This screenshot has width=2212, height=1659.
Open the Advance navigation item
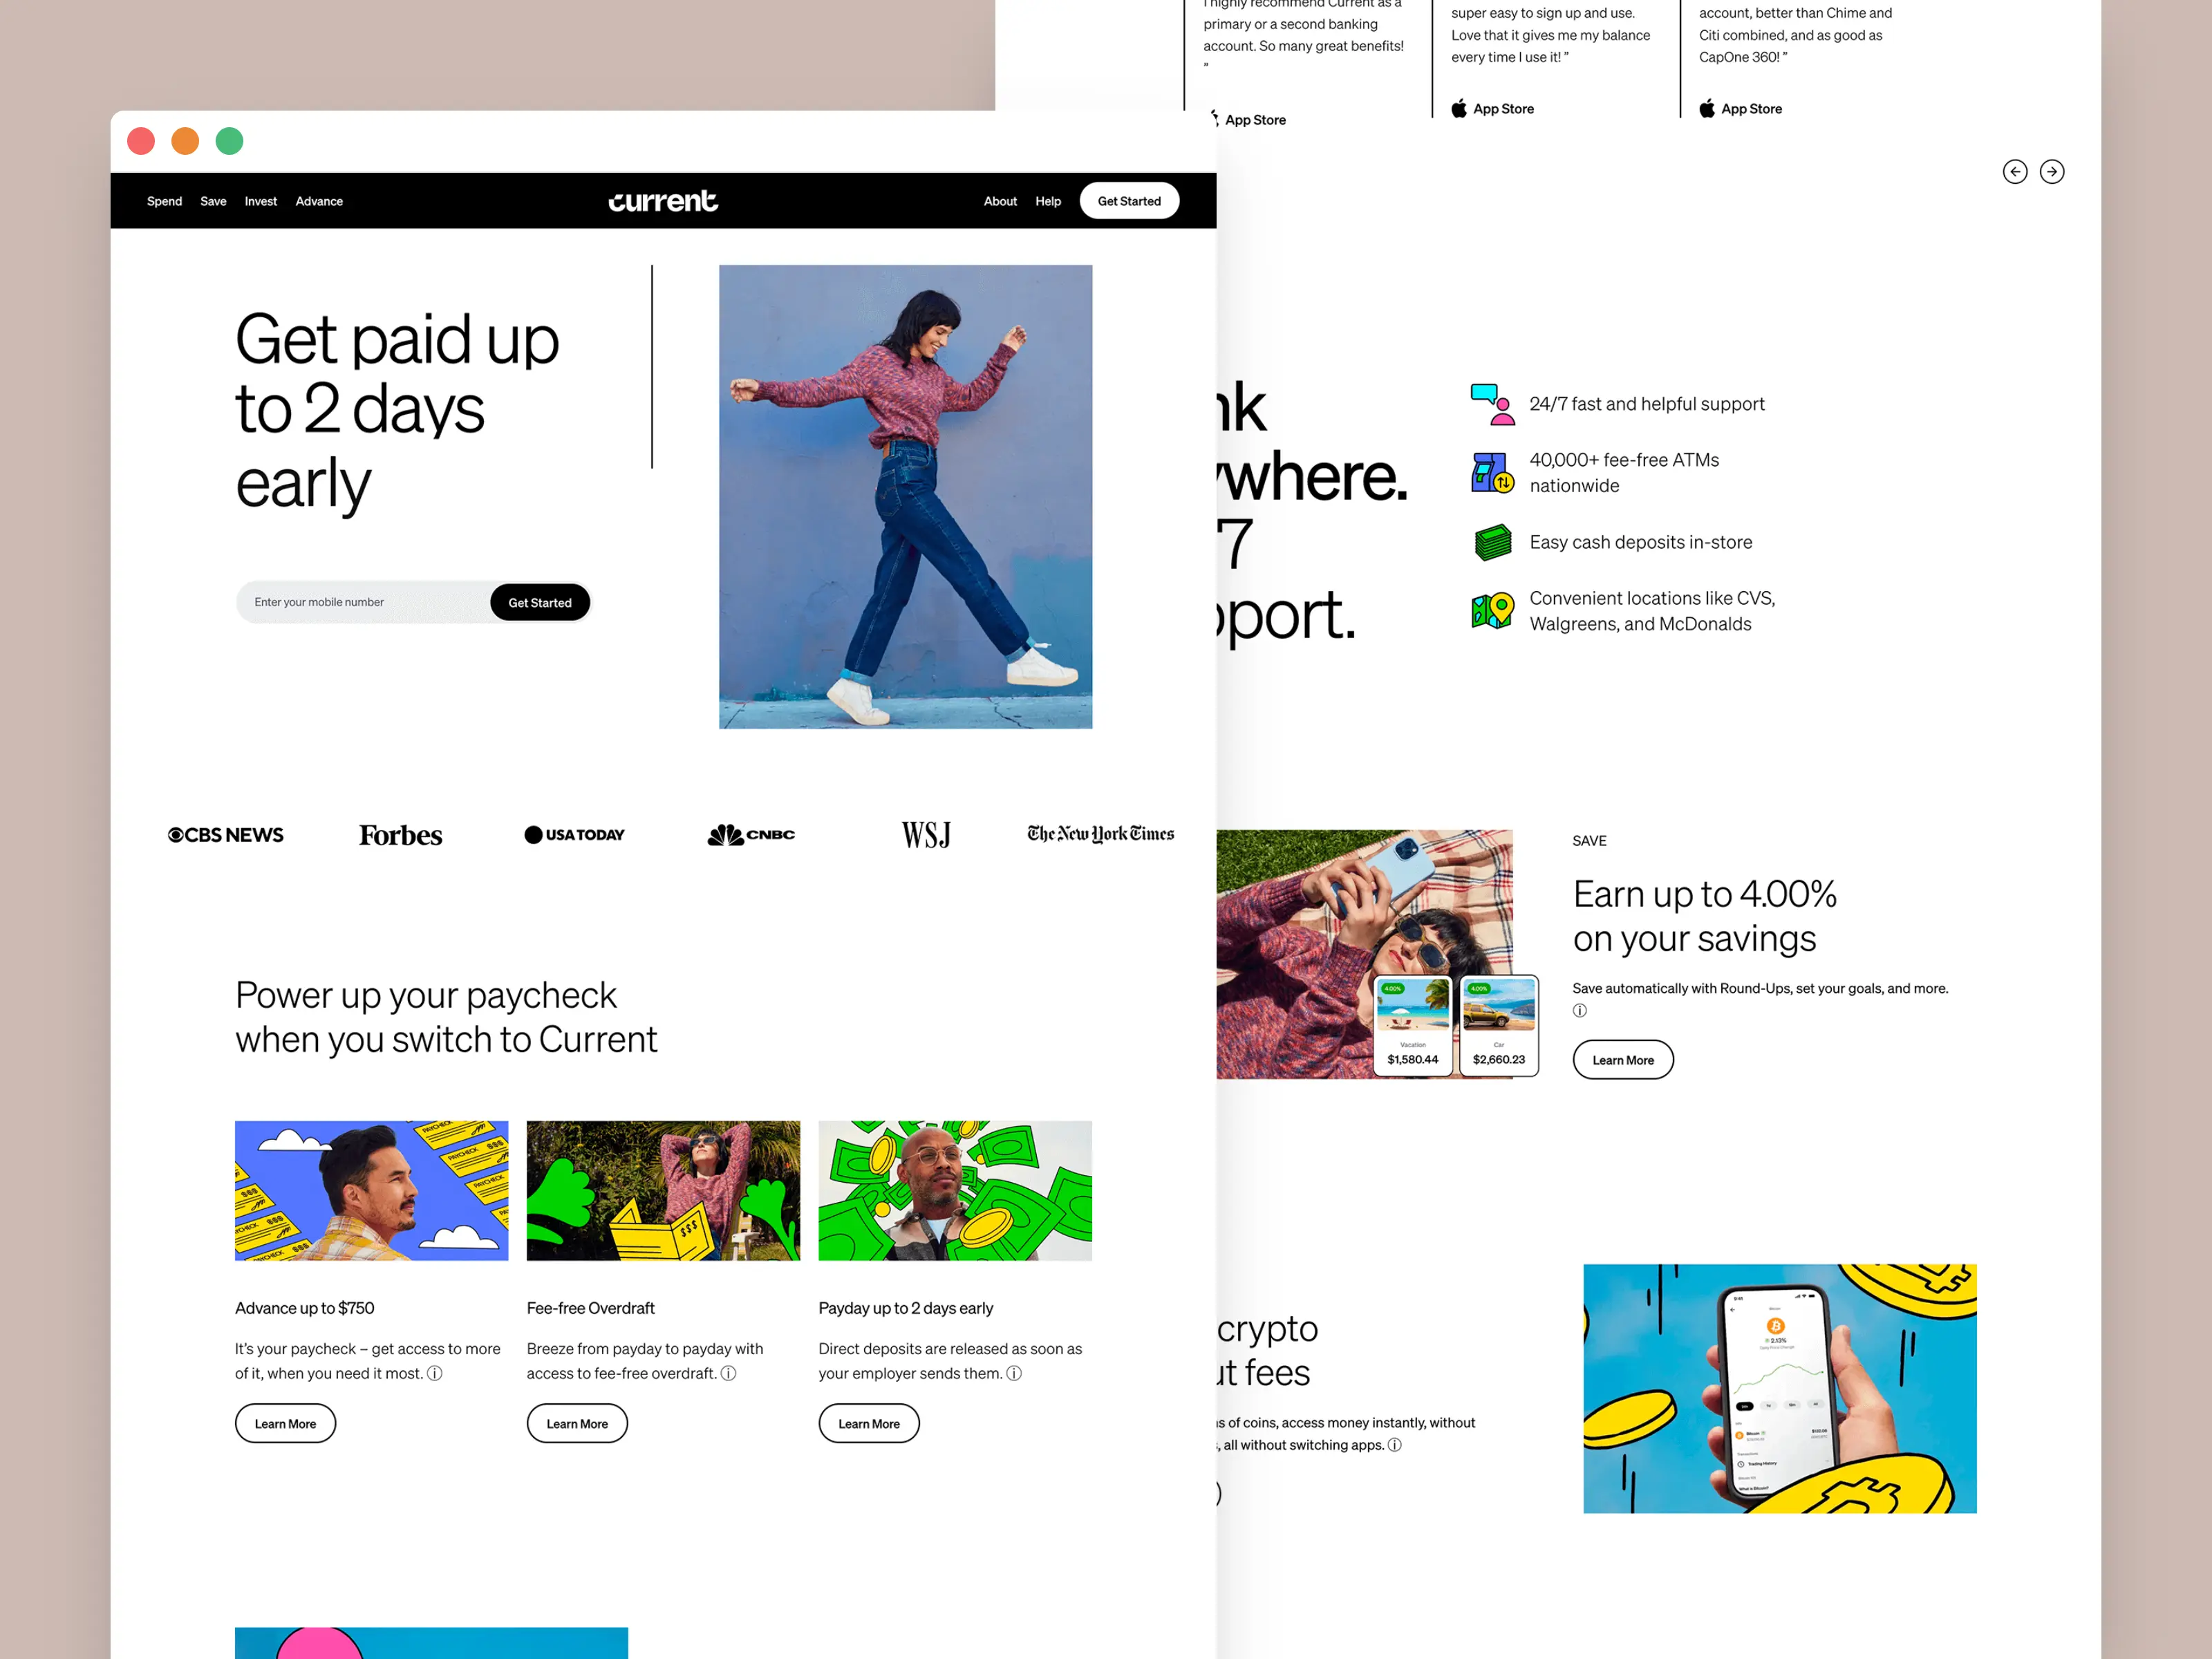pyautogui.click(x=319, y=201)
